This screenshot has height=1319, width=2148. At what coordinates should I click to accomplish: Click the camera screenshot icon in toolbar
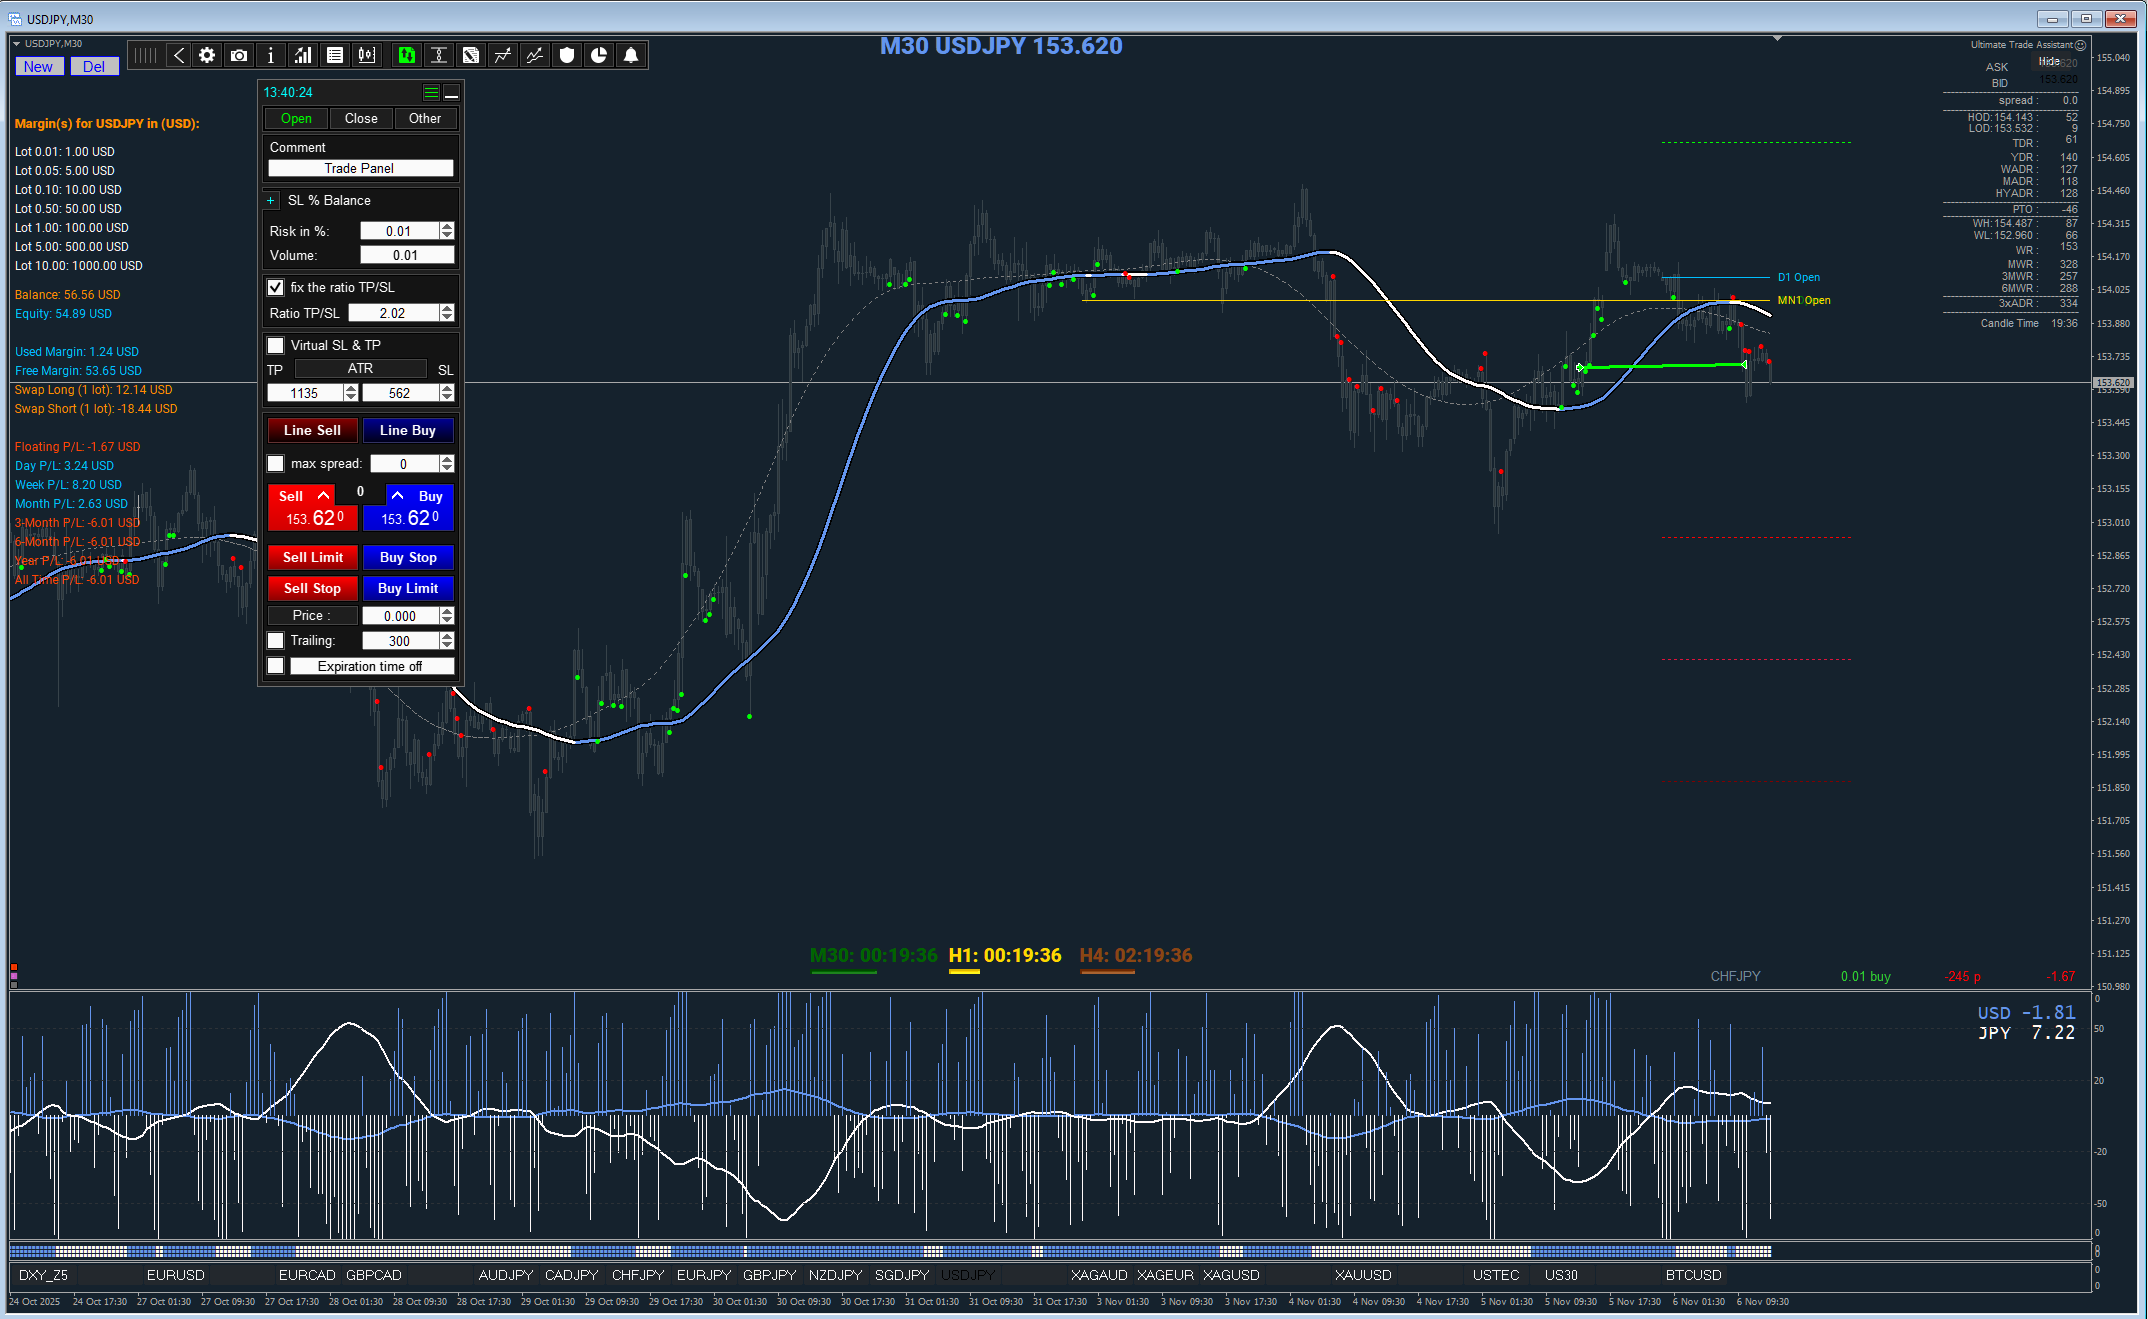tap(239, 56)
